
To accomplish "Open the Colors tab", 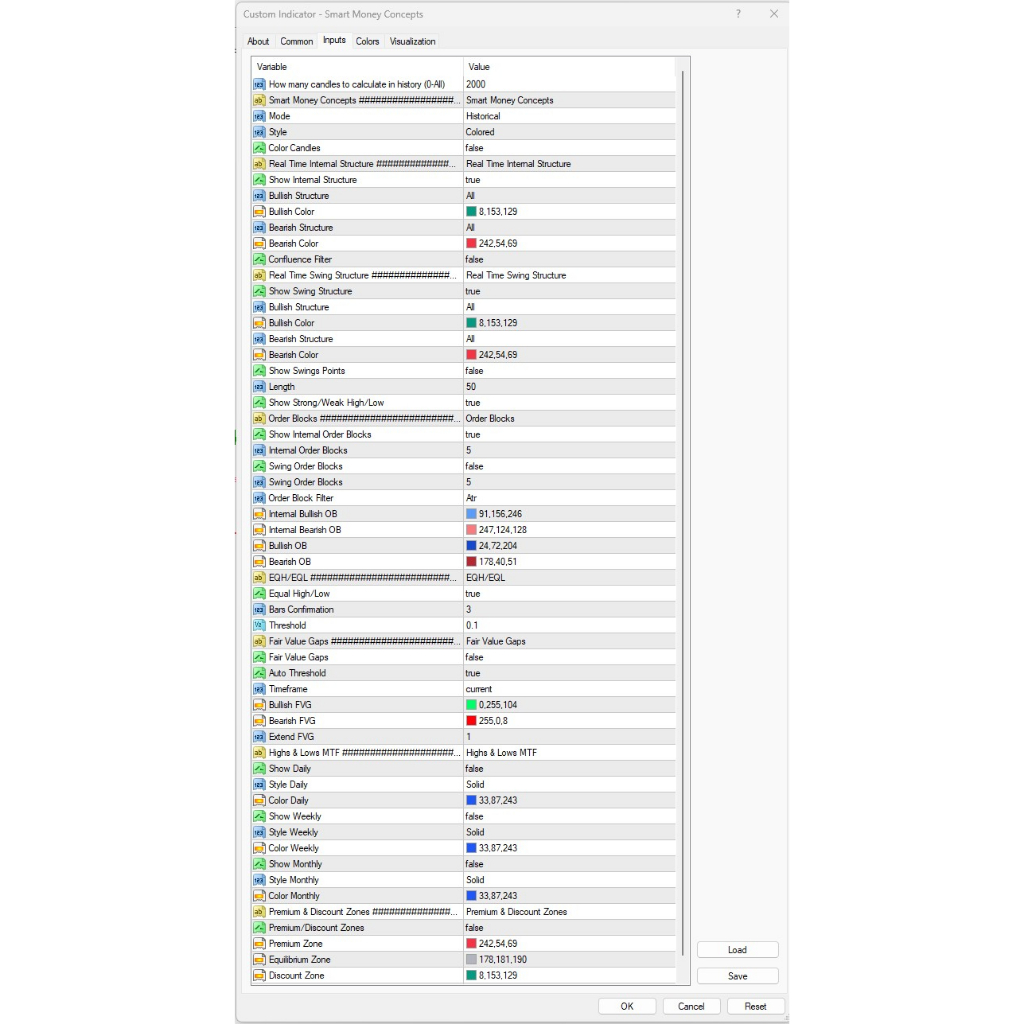I will [x=367, y=41].
